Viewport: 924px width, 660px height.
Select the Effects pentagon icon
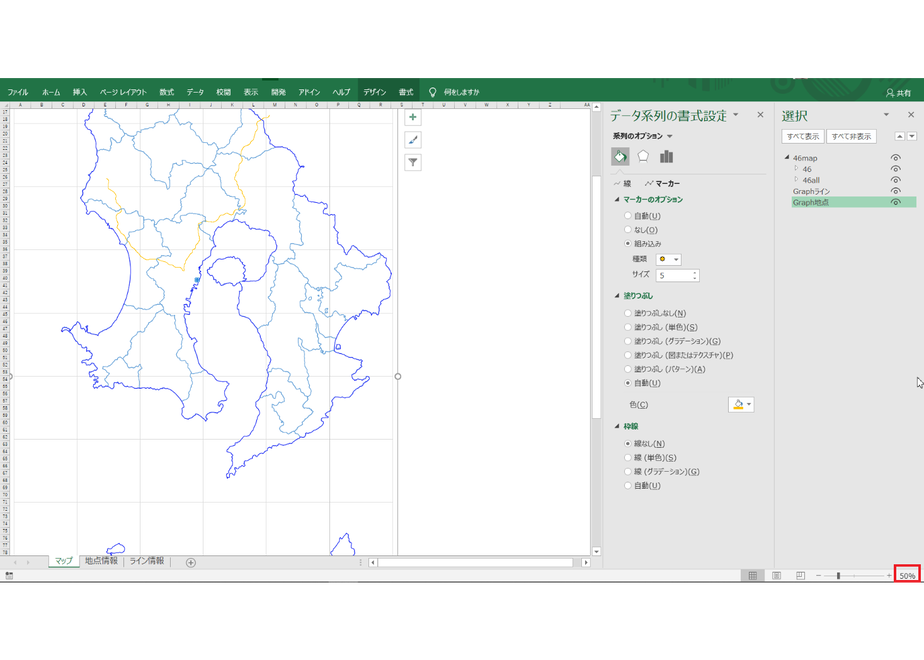pyautogui.click(x=643, y=156)
